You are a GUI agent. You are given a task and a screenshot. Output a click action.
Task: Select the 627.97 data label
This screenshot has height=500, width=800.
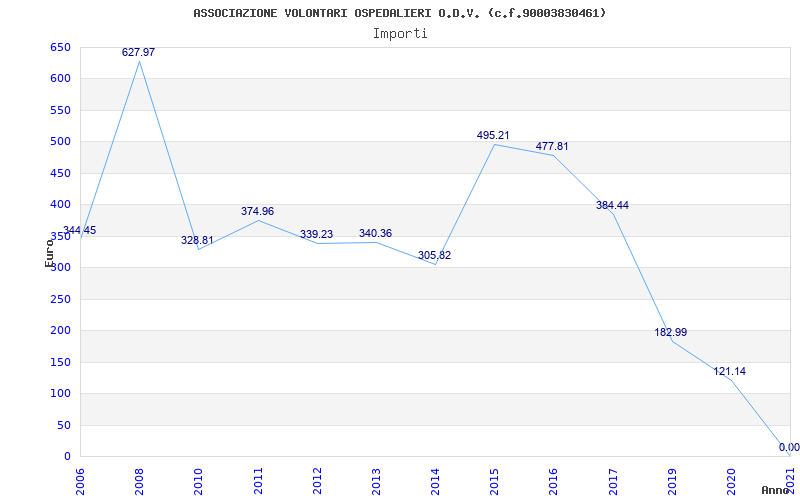click(x=138, y=52)
